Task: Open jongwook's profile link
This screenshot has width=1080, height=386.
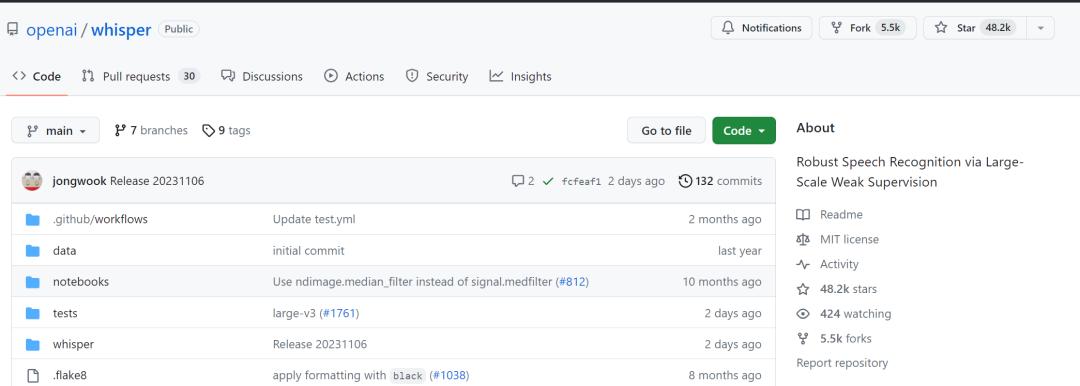Action: click(x=79, y=181)
